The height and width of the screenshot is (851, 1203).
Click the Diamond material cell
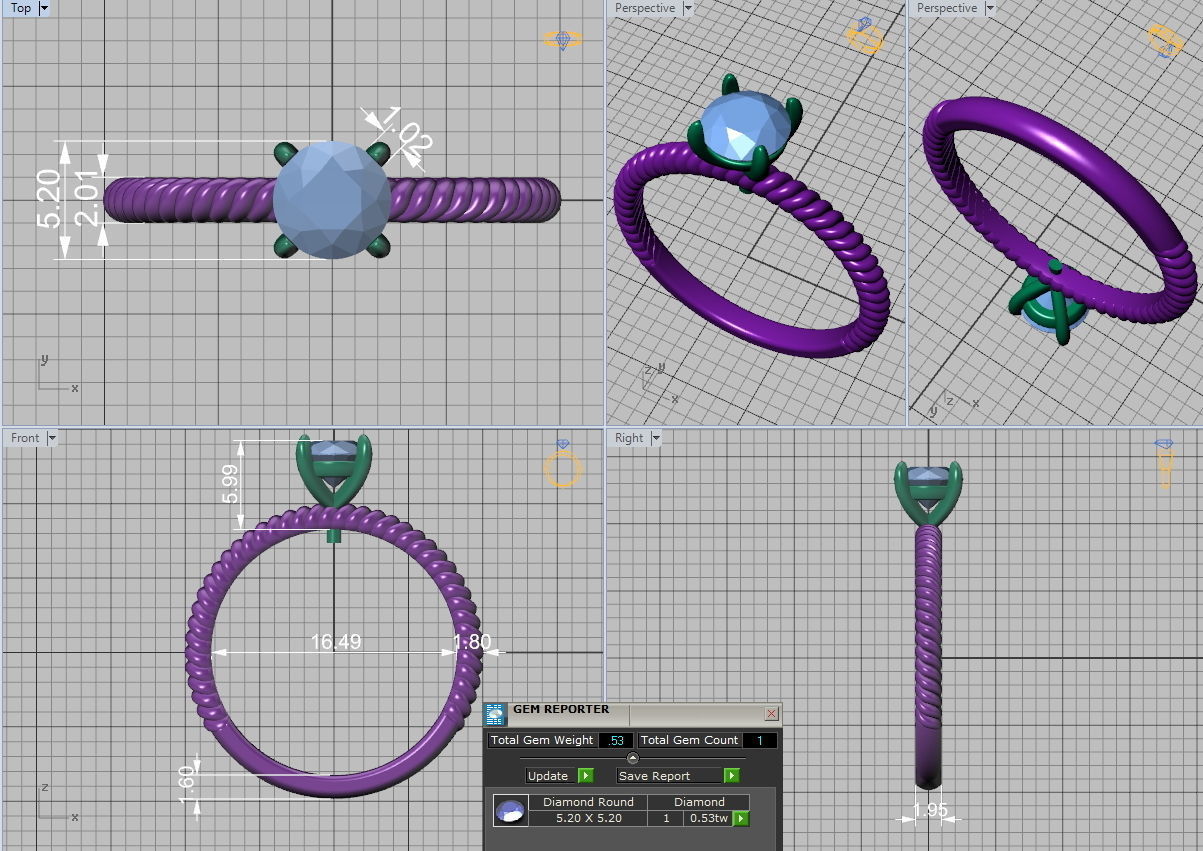[699, 802]
